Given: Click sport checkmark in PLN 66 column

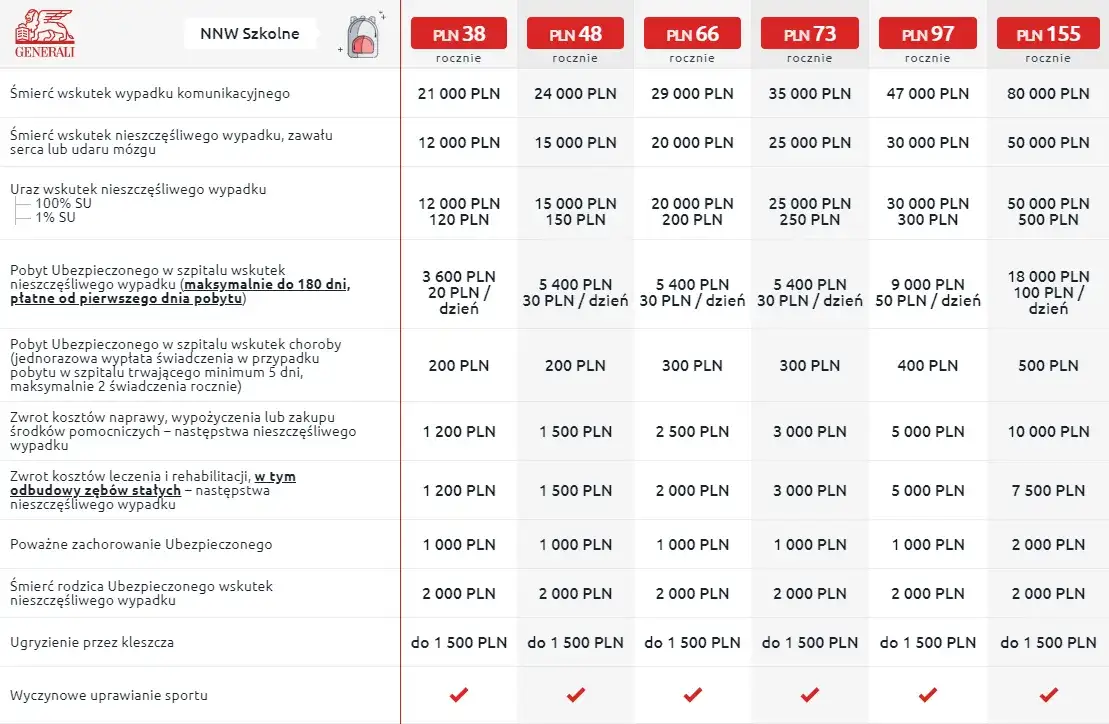Looking at the screenshot, I should click(x=692, y=695).
